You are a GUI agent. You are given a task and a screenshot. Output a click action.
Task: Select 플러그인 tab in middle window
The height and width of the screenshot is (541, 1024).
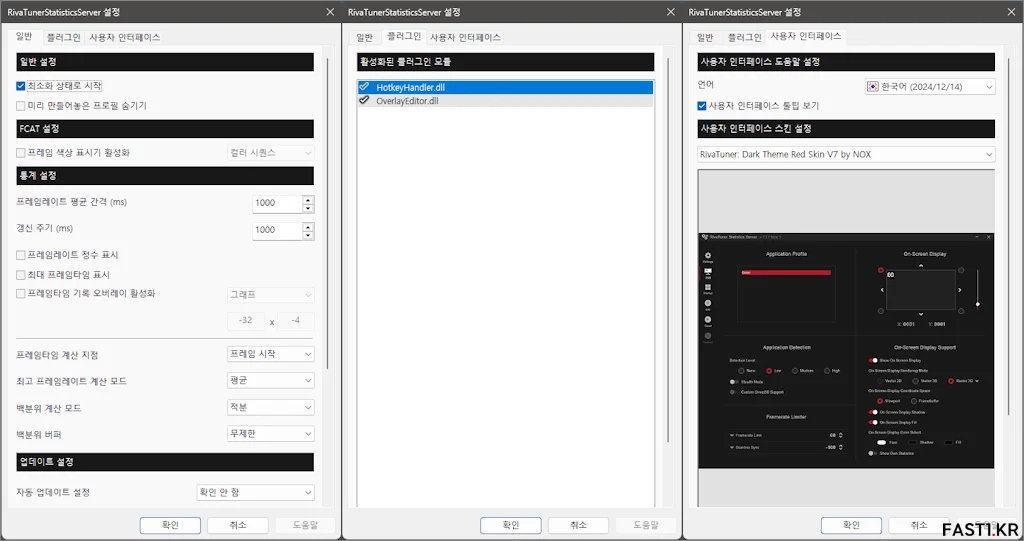404,37
